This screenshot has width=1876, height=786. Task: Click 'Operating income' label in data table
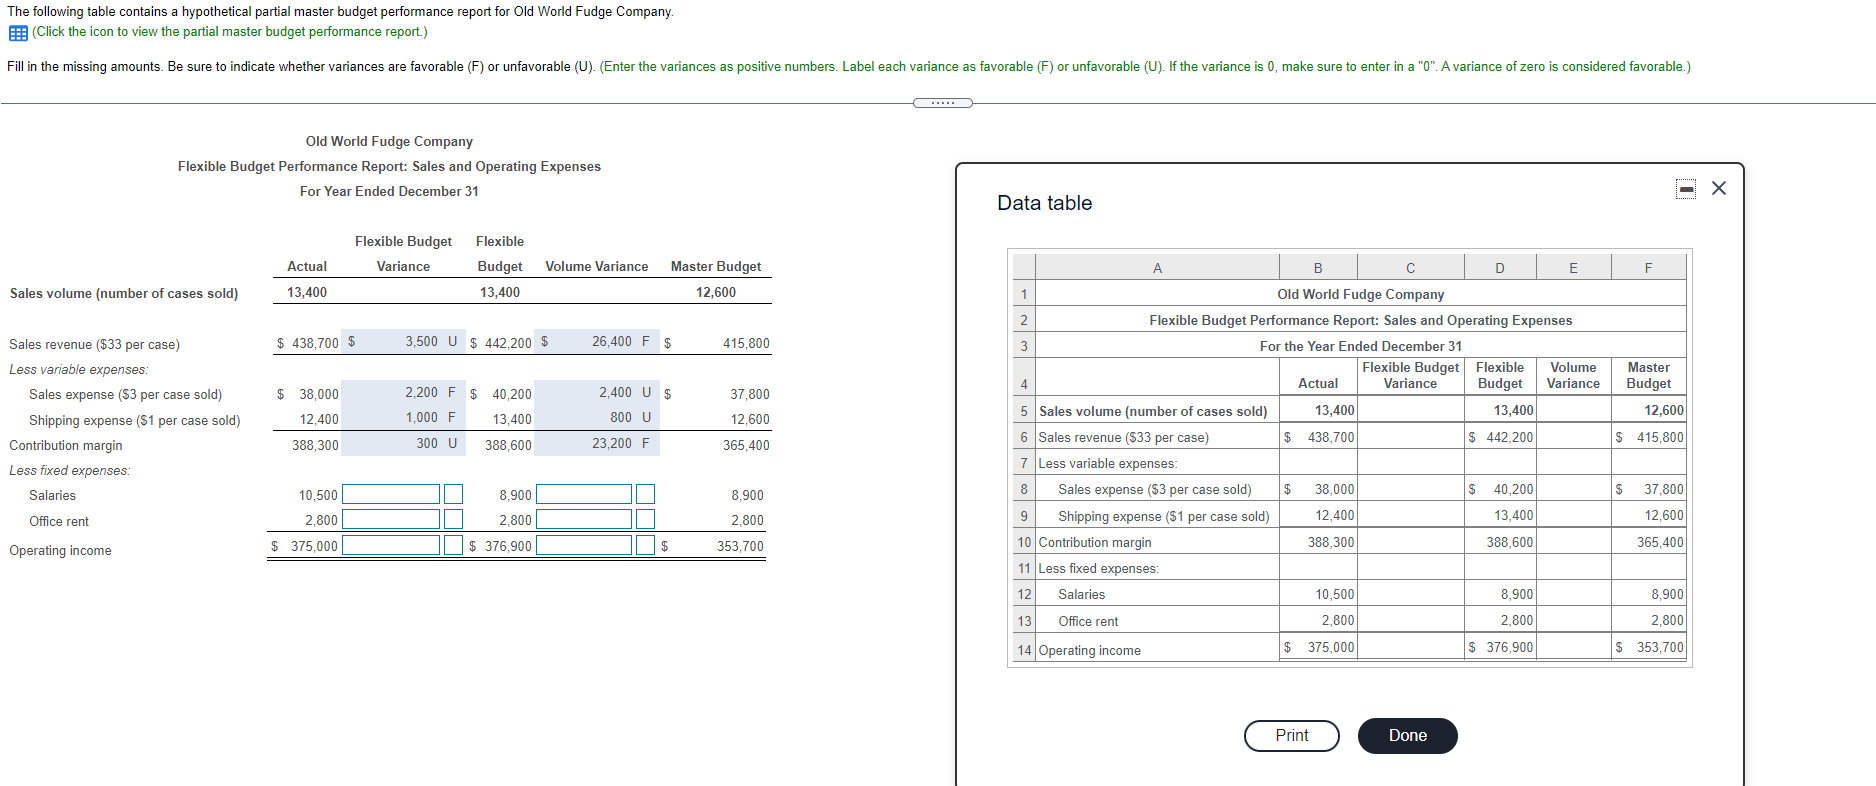pos(1089,650)
